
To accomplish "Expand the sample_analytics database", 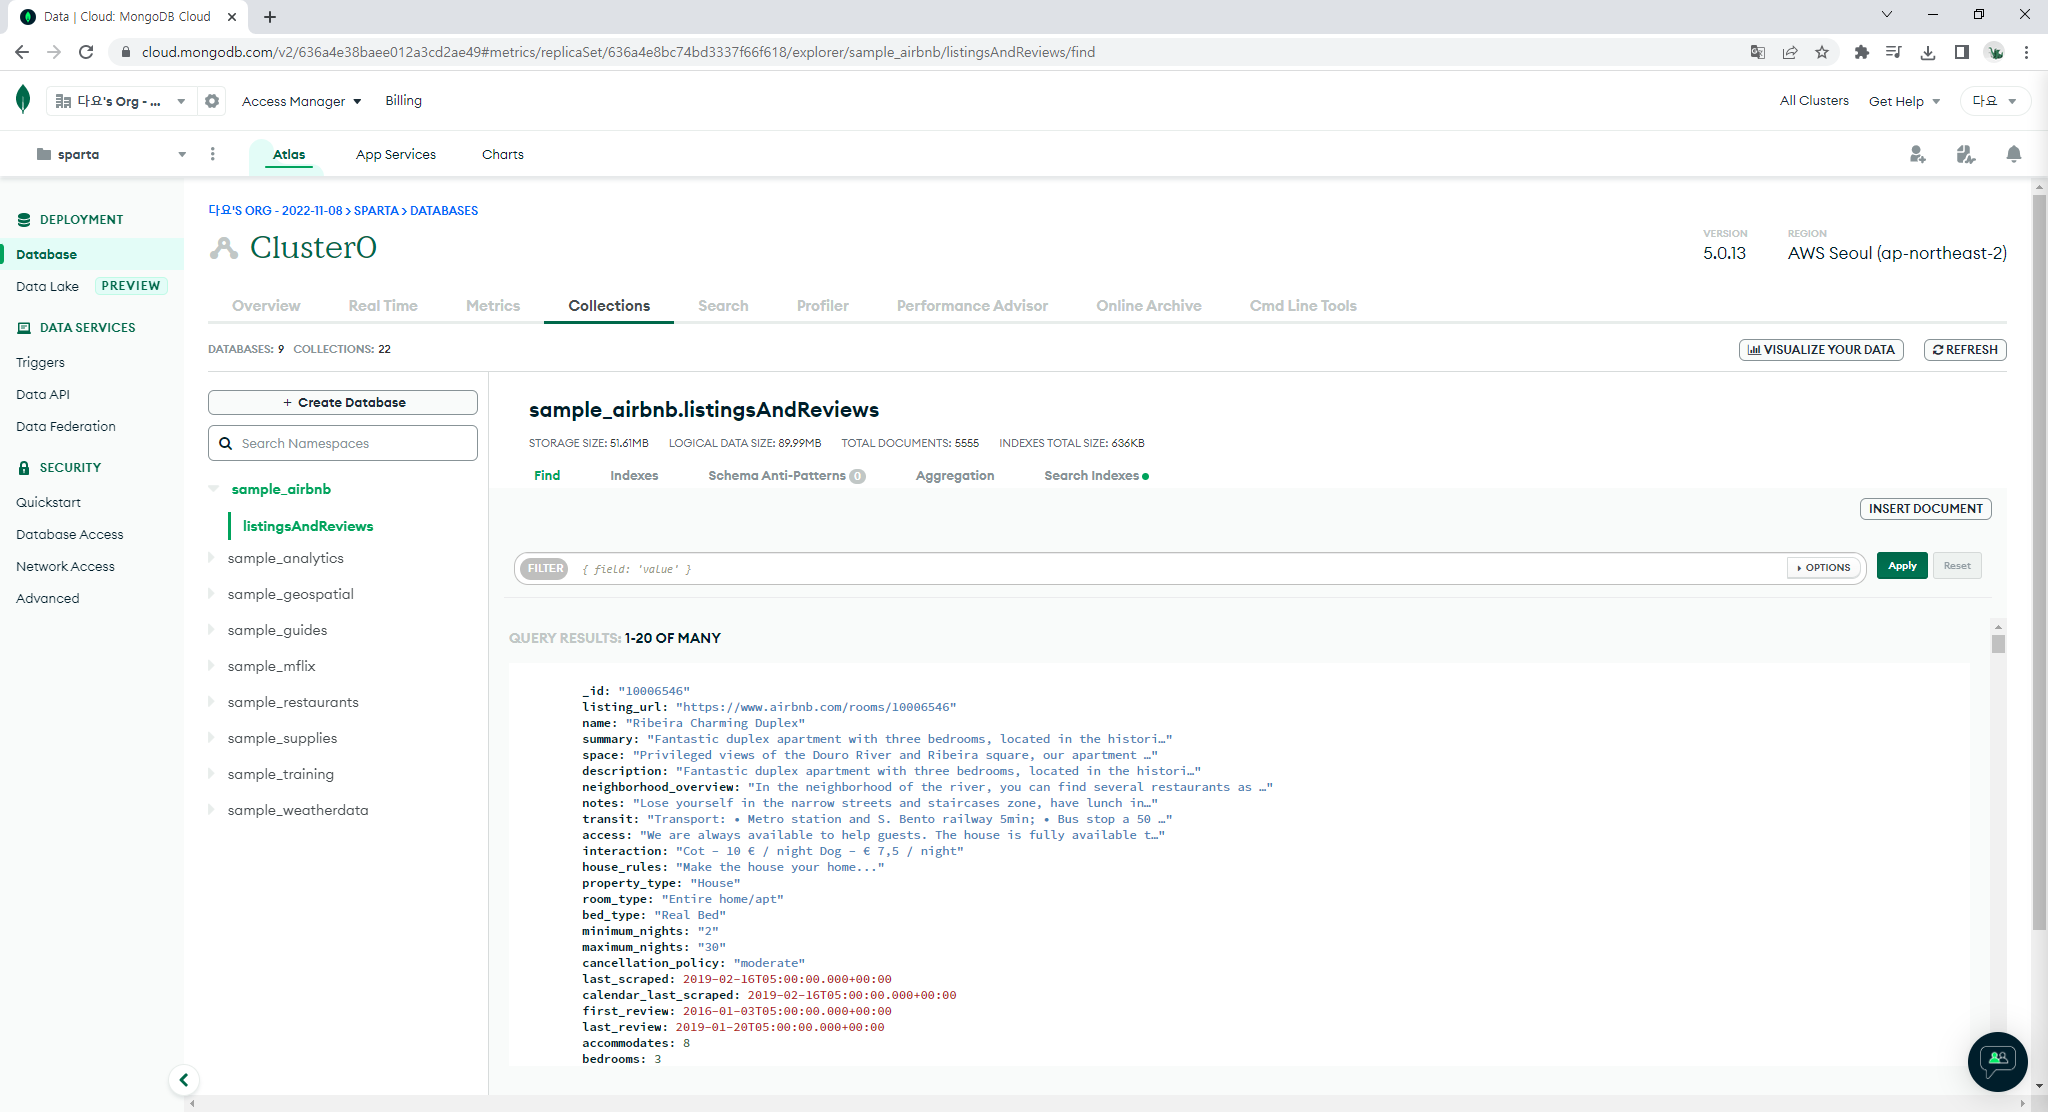I will tap(211, 558).
